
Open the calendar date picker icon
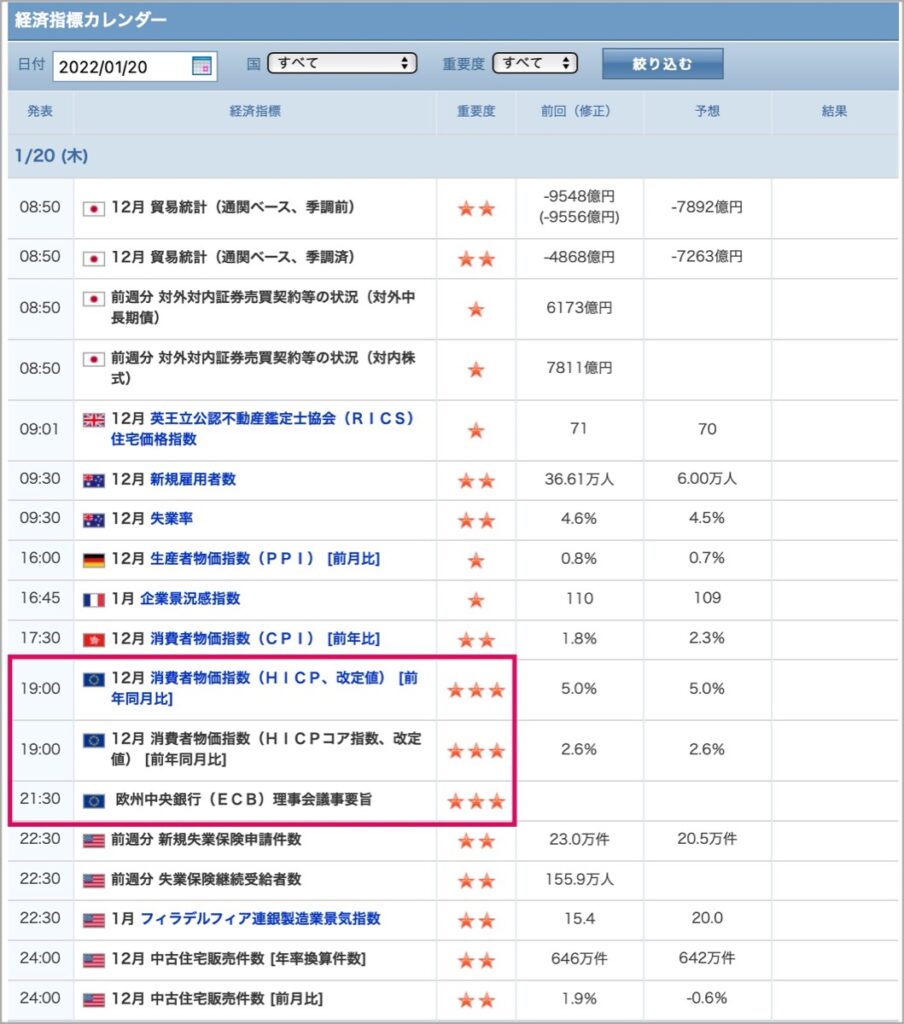[201, 66]
